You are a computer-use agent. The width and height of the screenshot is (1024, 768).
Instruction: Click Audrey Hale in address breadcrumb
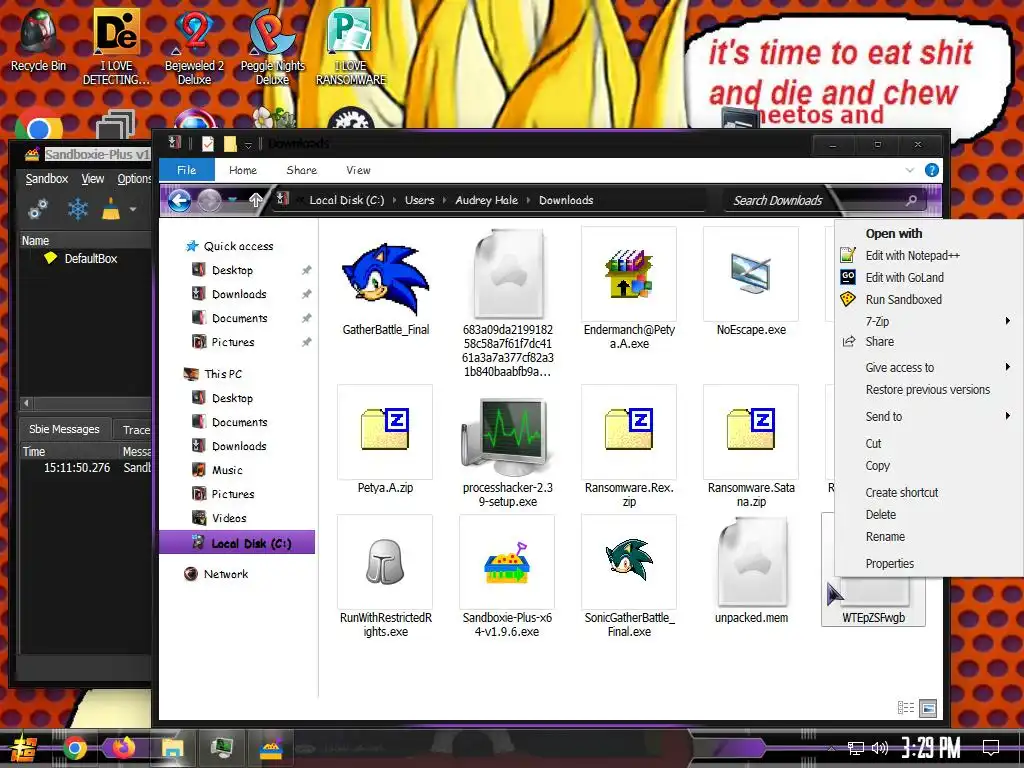(487, 200)
